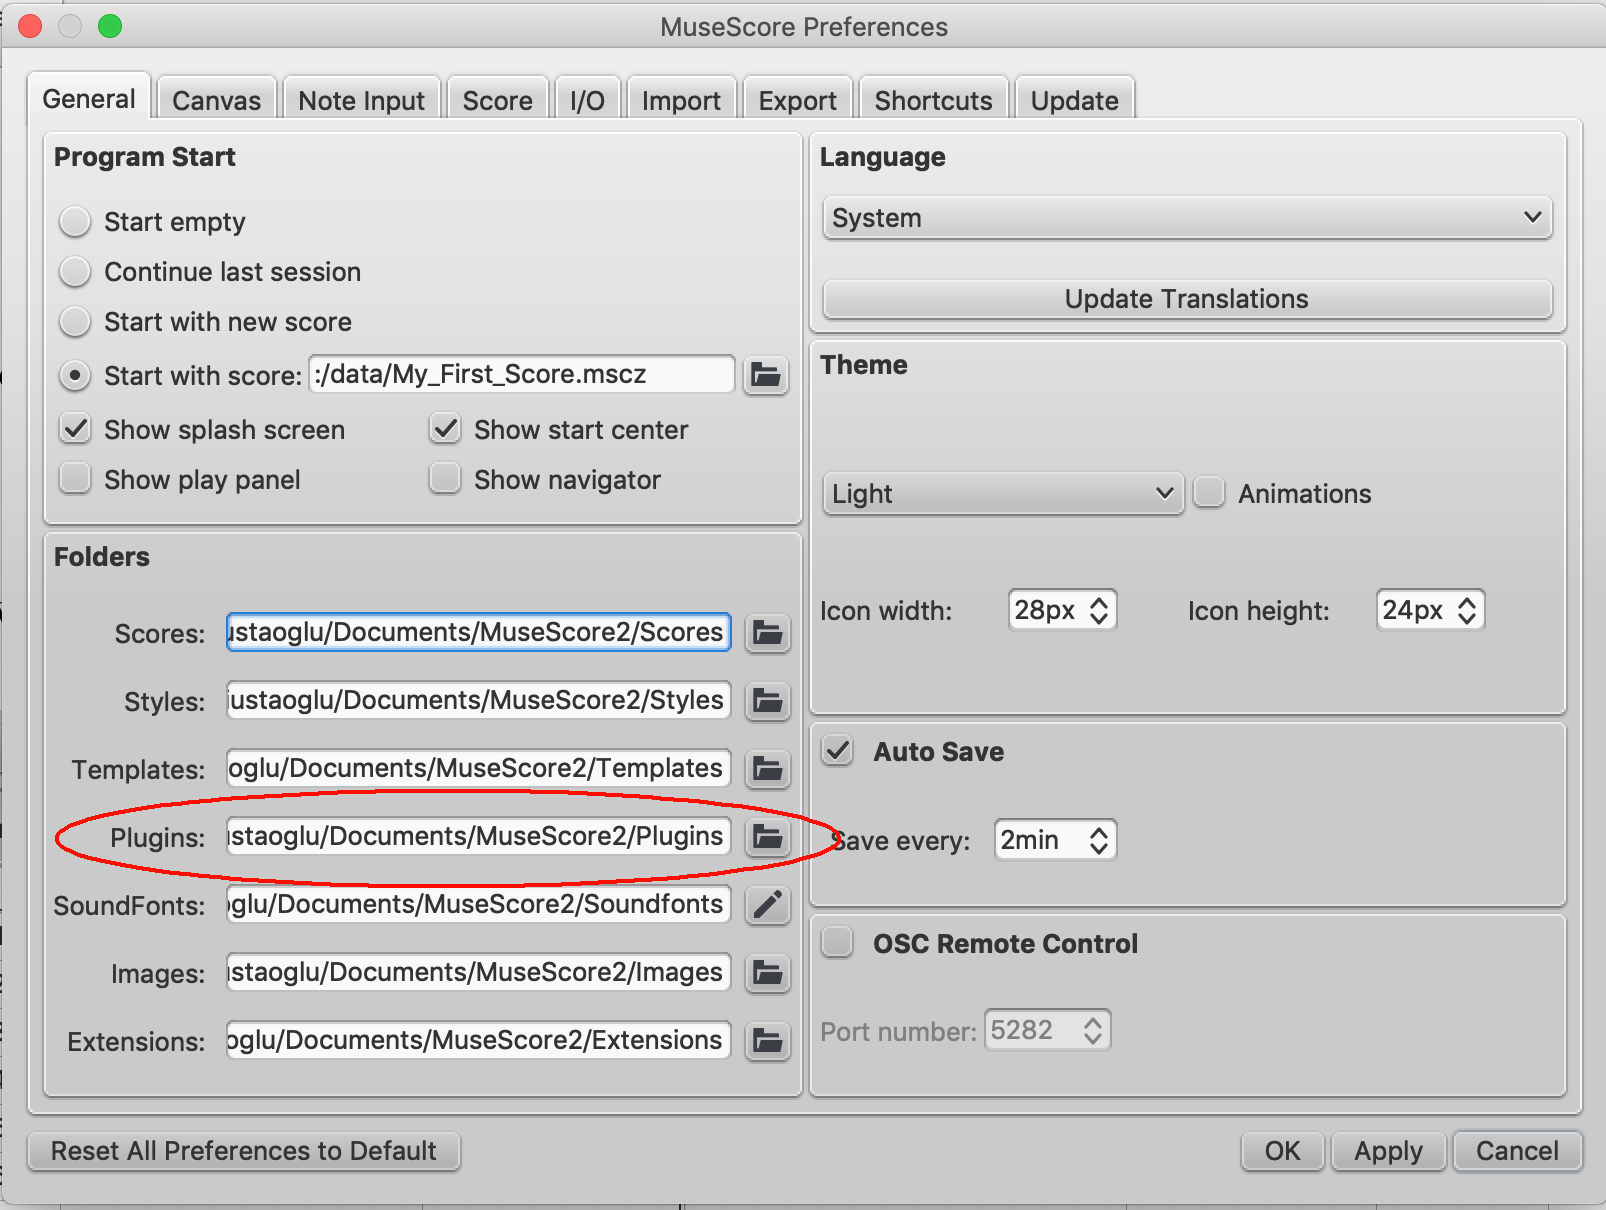Image resolution: width=1606 pixels, height=1210 pixels.
Task: Close the MuseScore Preferences window
Action: (x=30, y=26)
